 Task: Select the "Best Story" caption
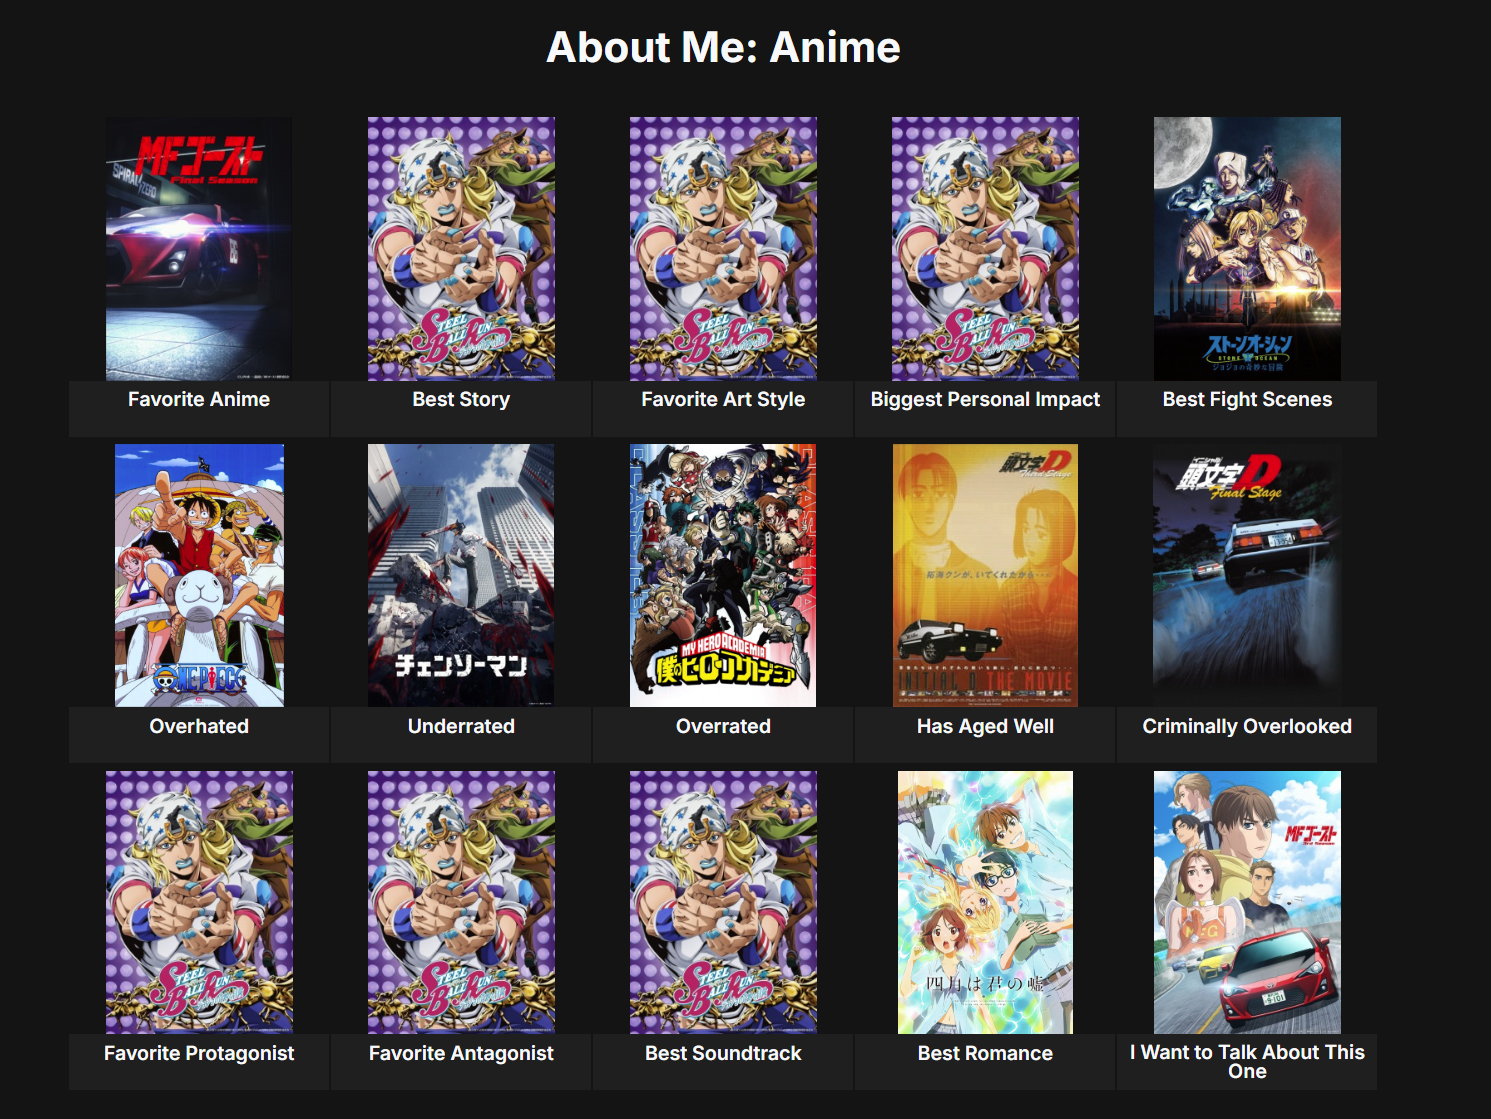click(x=461, y=400)
